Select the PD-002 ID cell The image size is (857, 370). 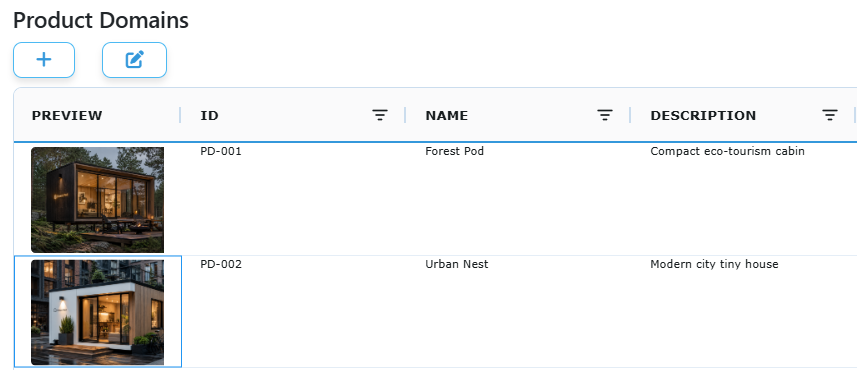[x=221, y=265]
